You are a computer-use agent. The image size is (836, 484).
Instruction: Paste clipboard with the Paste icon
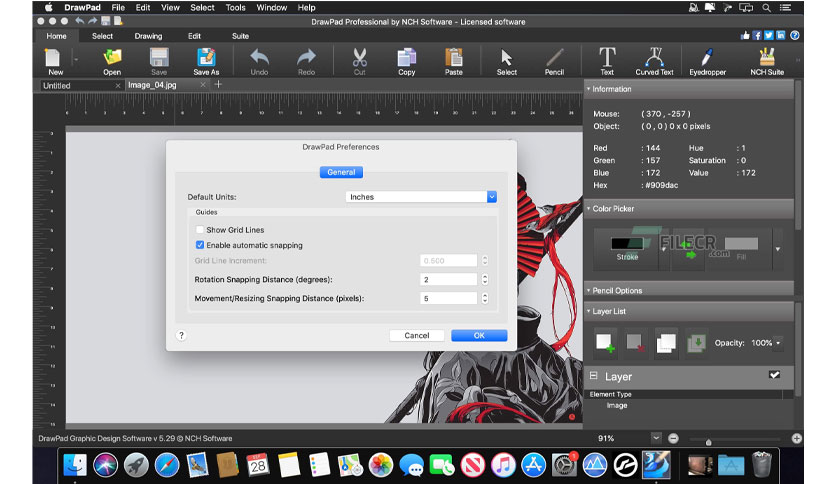454,61
